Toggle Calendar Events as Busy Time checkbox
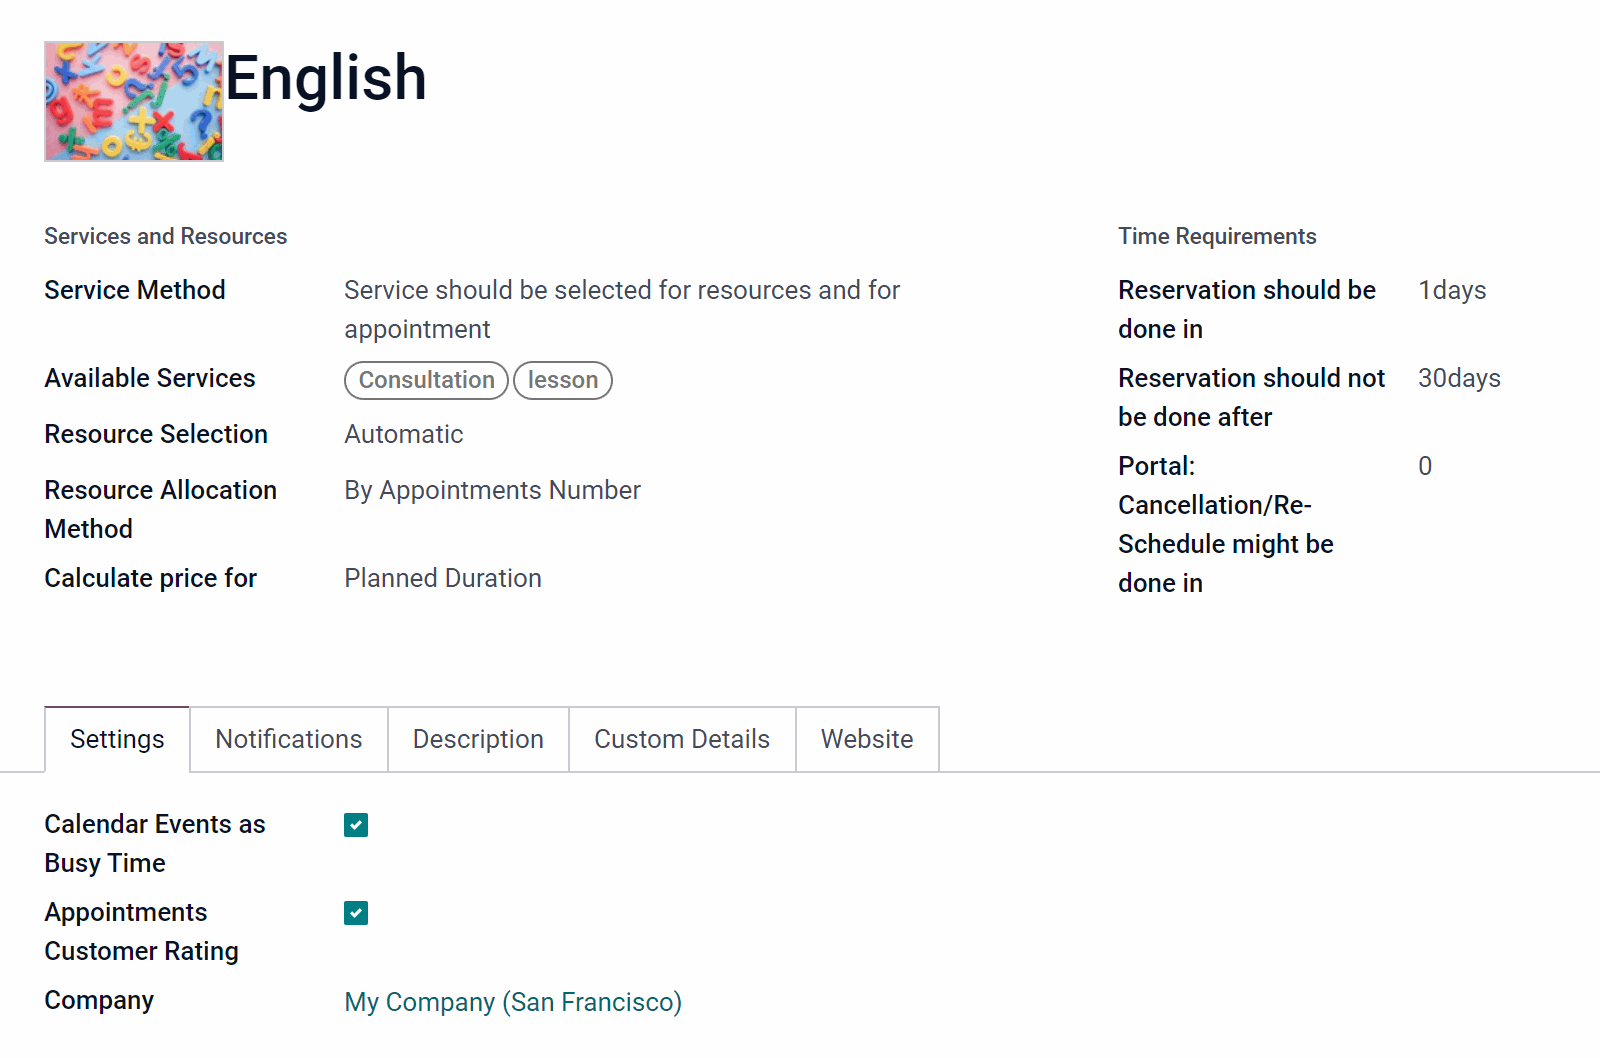The width and height of the screenshot is (1600, 1058). 356,825
